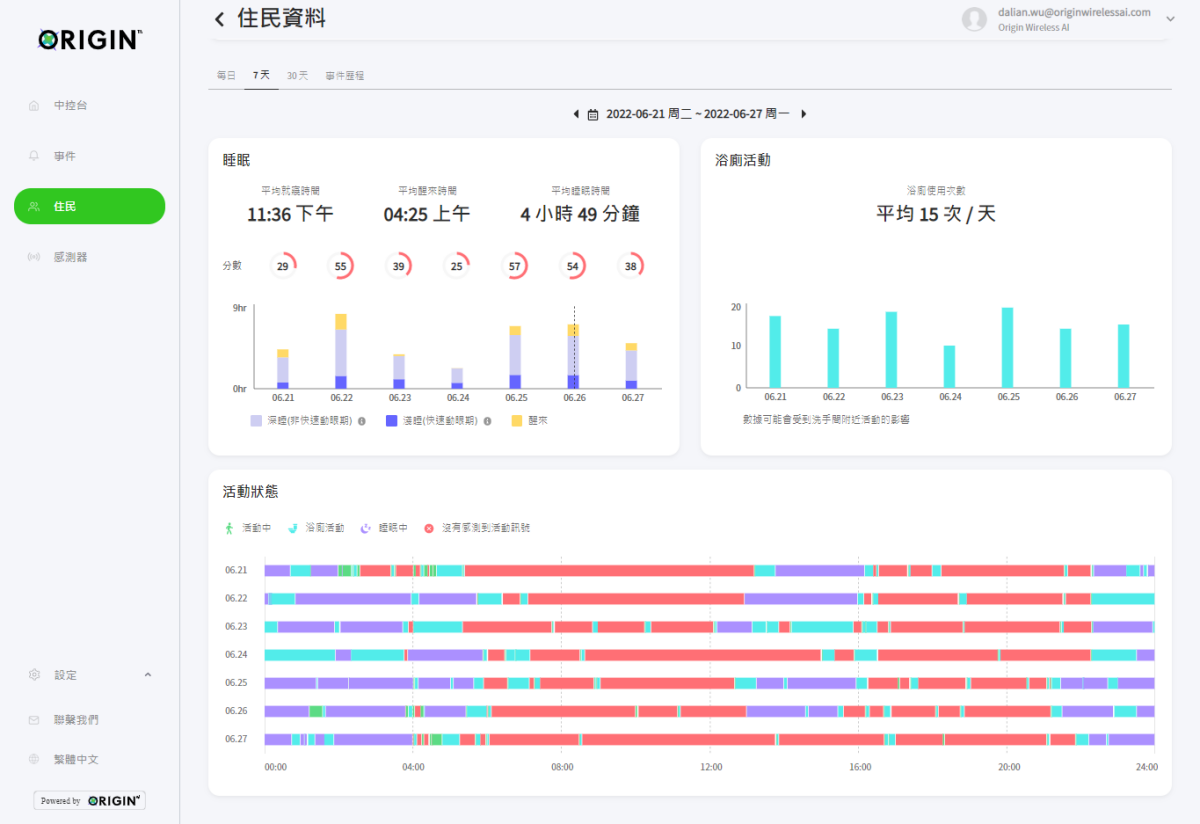The image size is (1200, 824).
Task: Collapse the 設定 settings section chevron
Action: coord(148,675)
